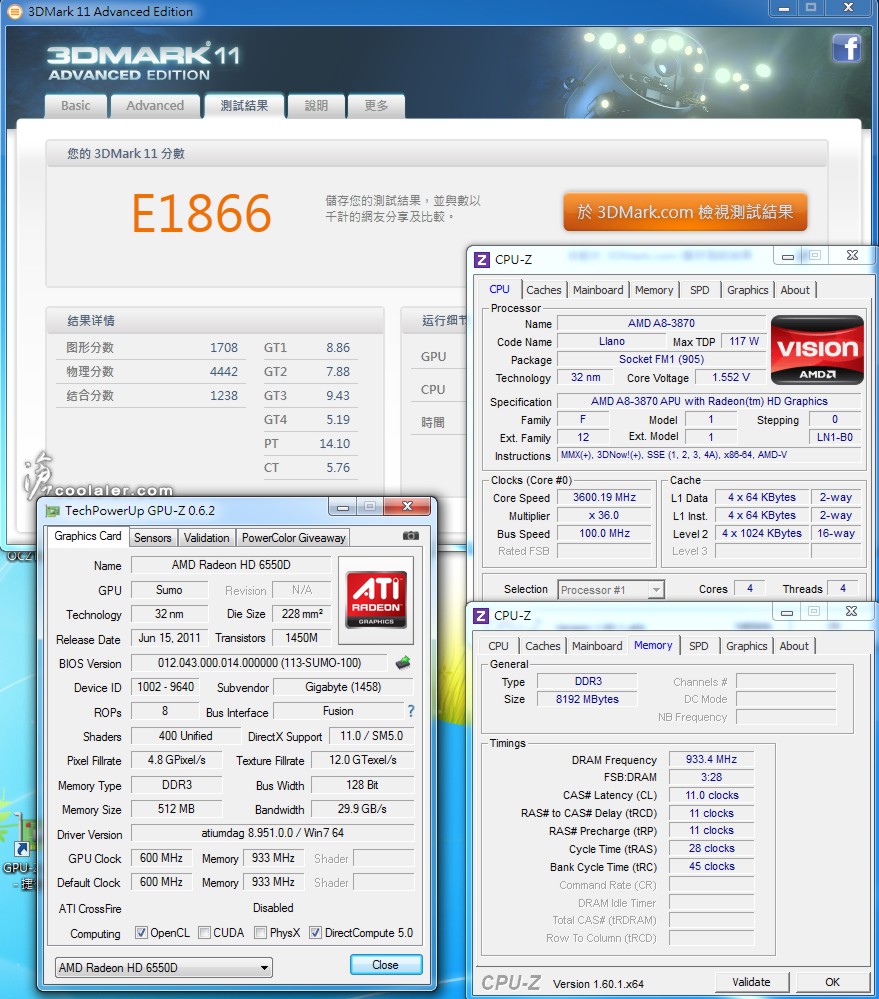Open Caches tab in upper CPU-Z window
Image resolution: width=879 pixels, height=999 pixels.
pos(544,290)
